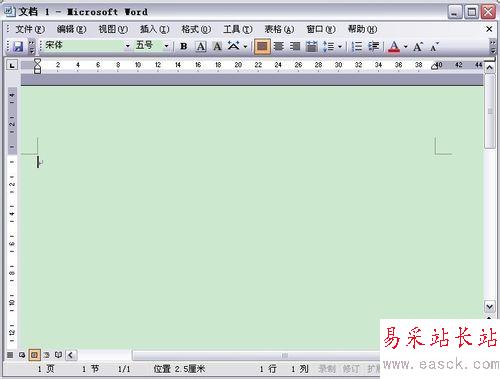Grow the font size icon

pos(418,46)
